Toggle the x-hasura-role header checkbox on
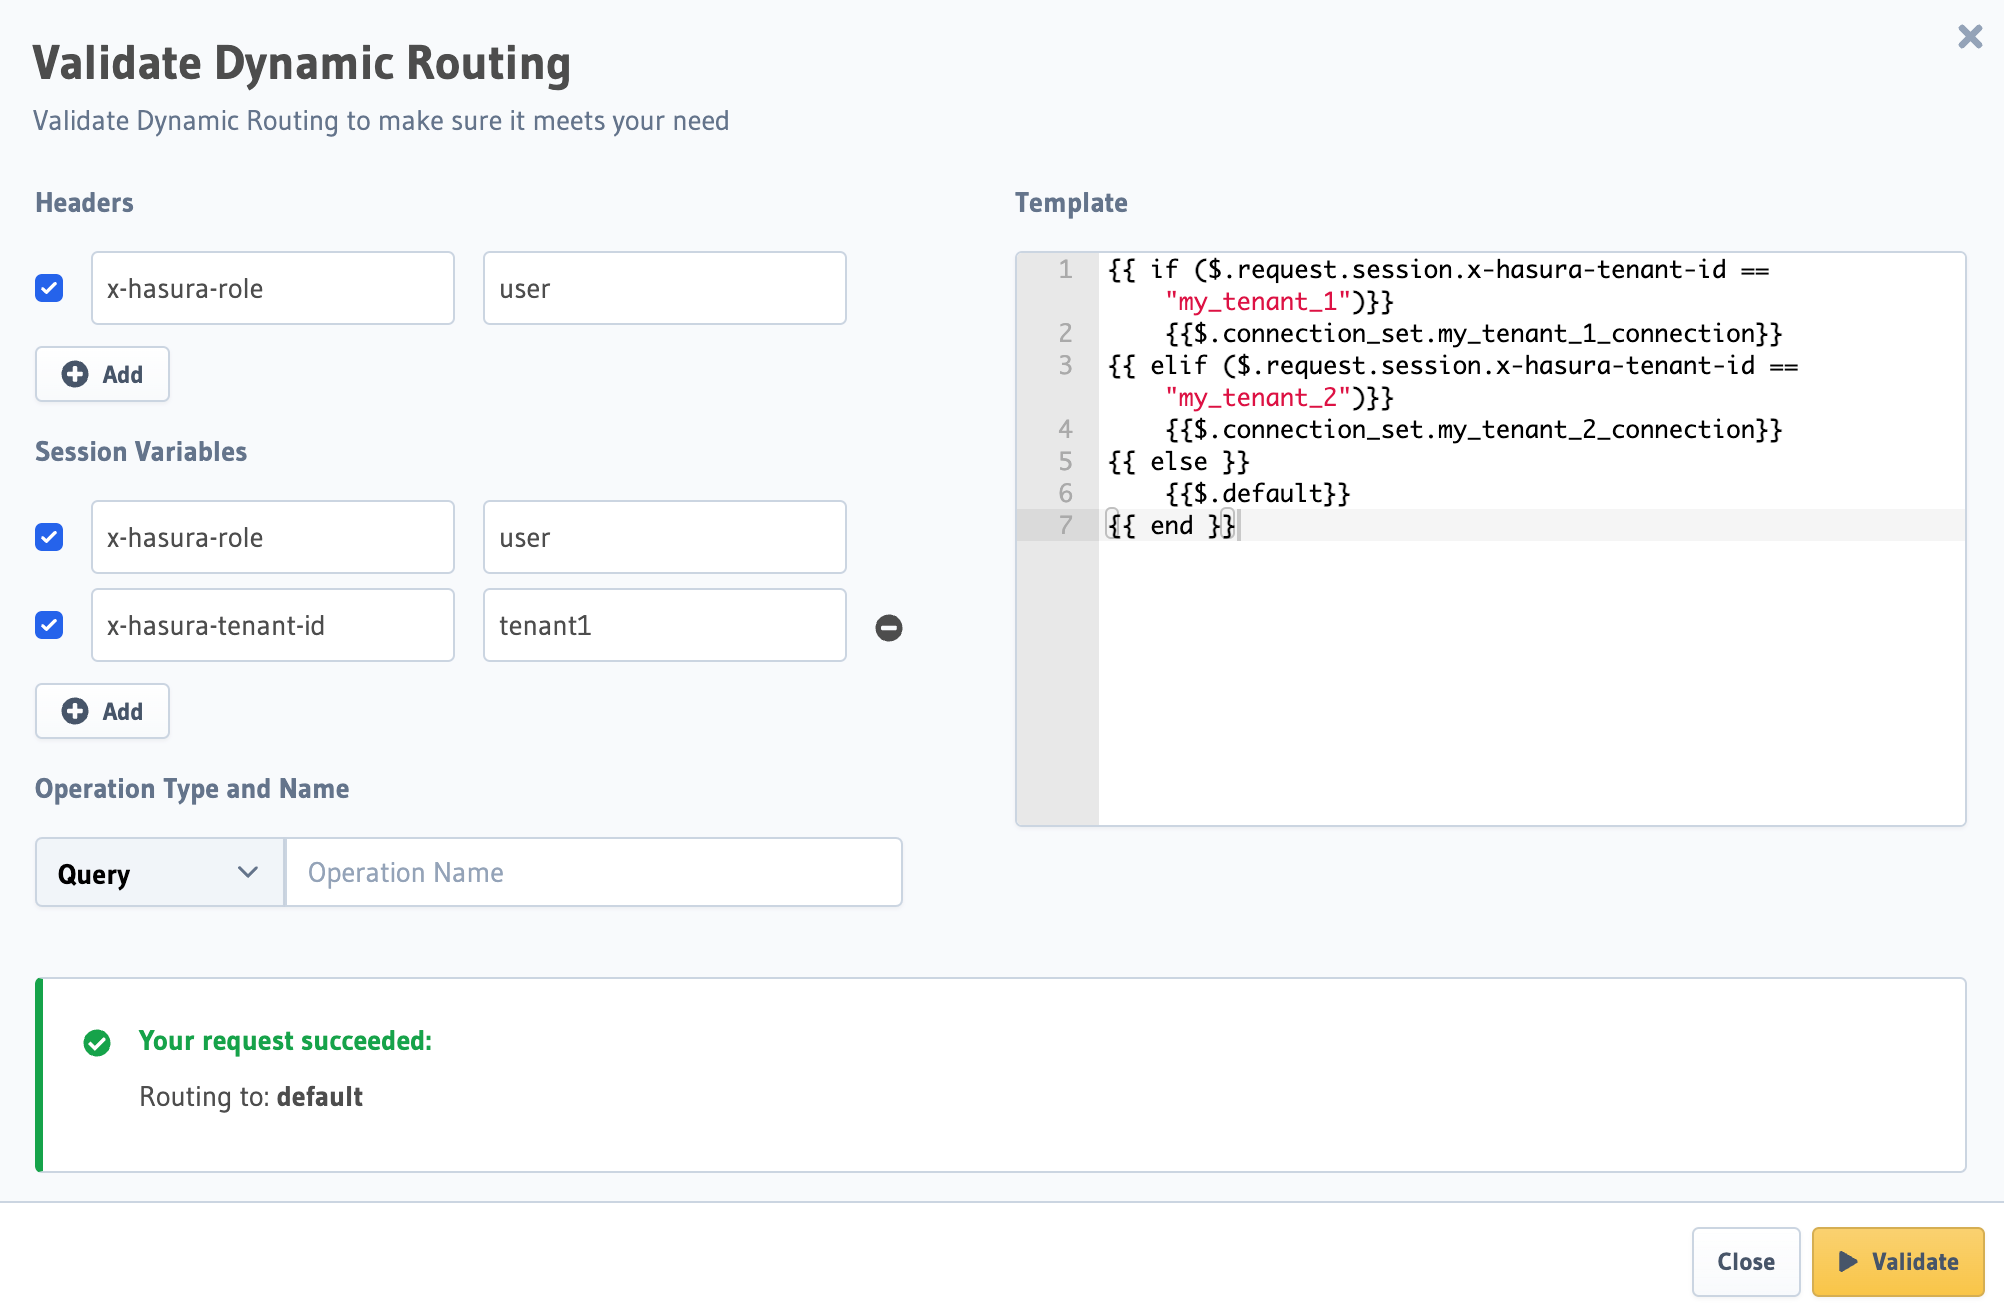This screenshot has width=2004, height=1310. pos(50,288)
